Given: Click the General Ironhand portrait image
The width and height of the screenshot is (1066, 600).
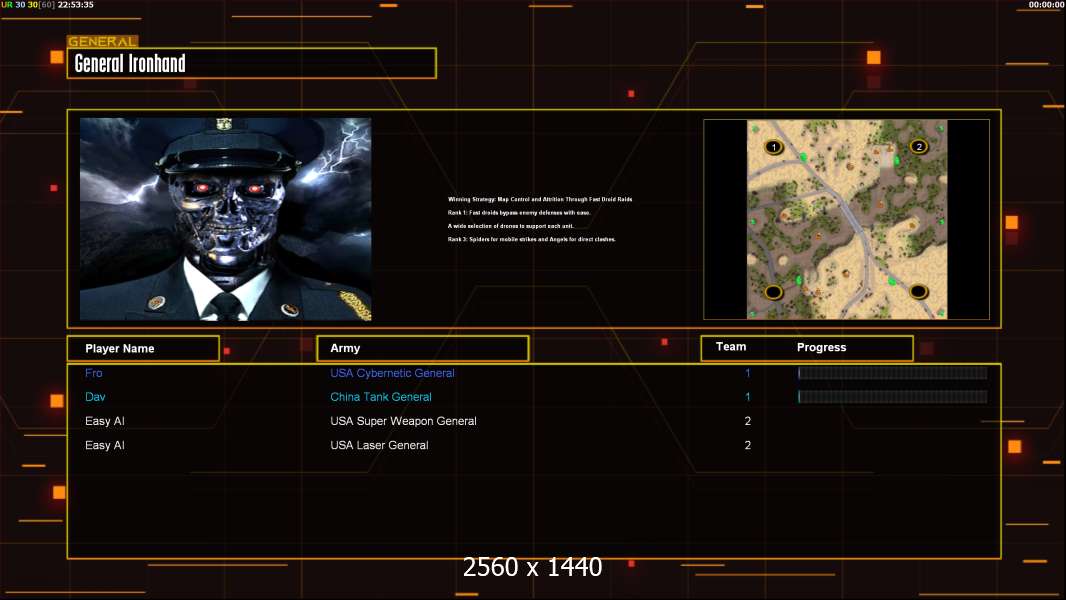Looking at the screenshot, I should (x=226, y=219).
